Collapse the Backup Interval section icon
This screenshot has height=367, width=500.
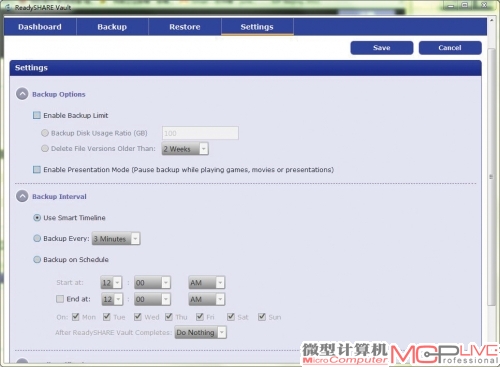coord(22,196)
